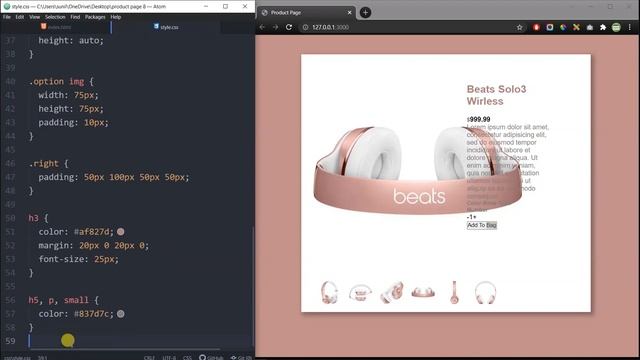This screenshot has width=640, height=360.
Task: Click the Atom editor vertical scrollbar
Action: point(253,286)
